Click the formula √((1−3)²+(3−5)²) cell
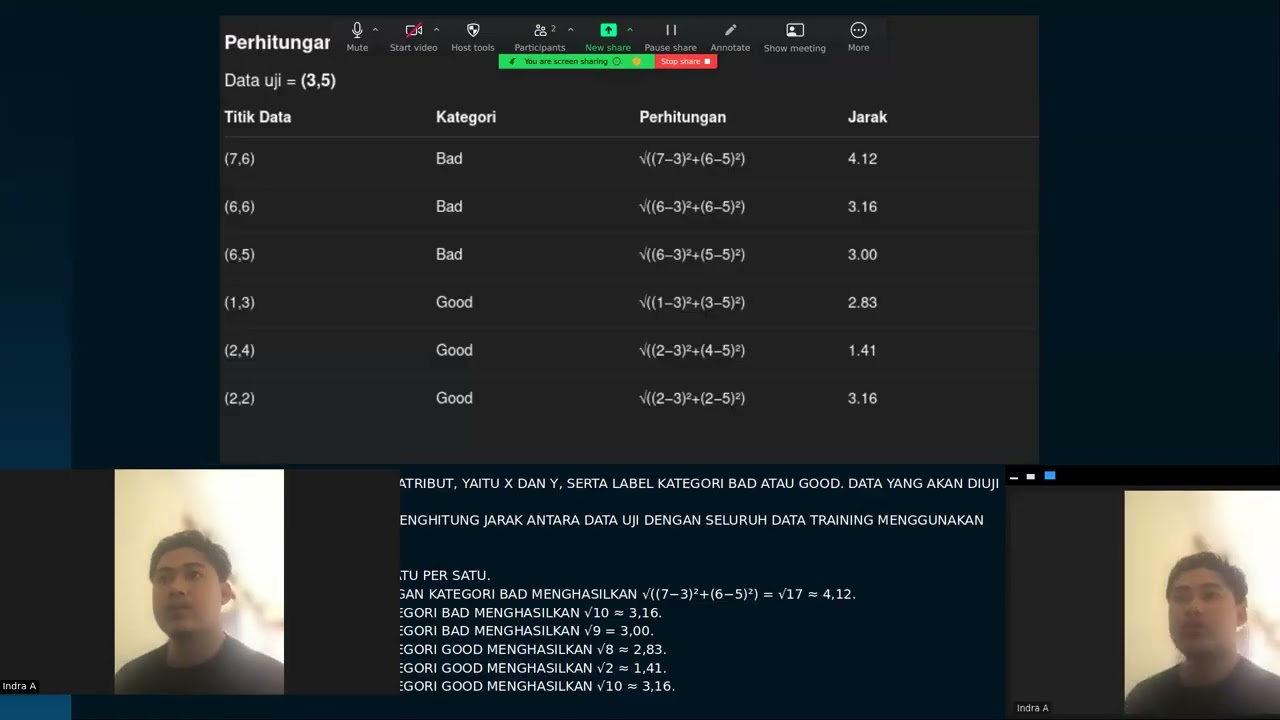The image size is (1280, 720). 692,303
